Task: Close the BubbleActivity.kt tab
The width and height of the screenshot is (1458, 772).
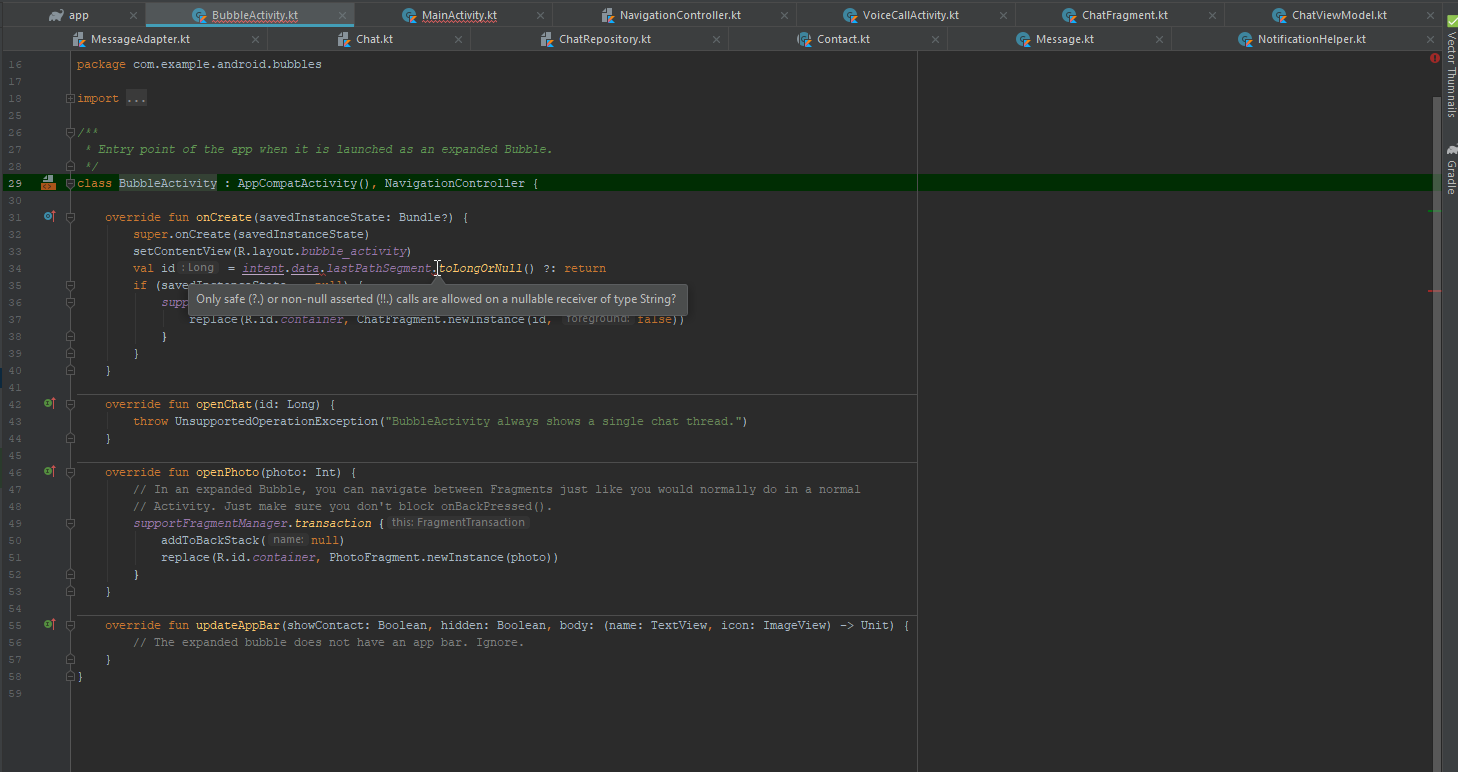Action: click(342, 16)
